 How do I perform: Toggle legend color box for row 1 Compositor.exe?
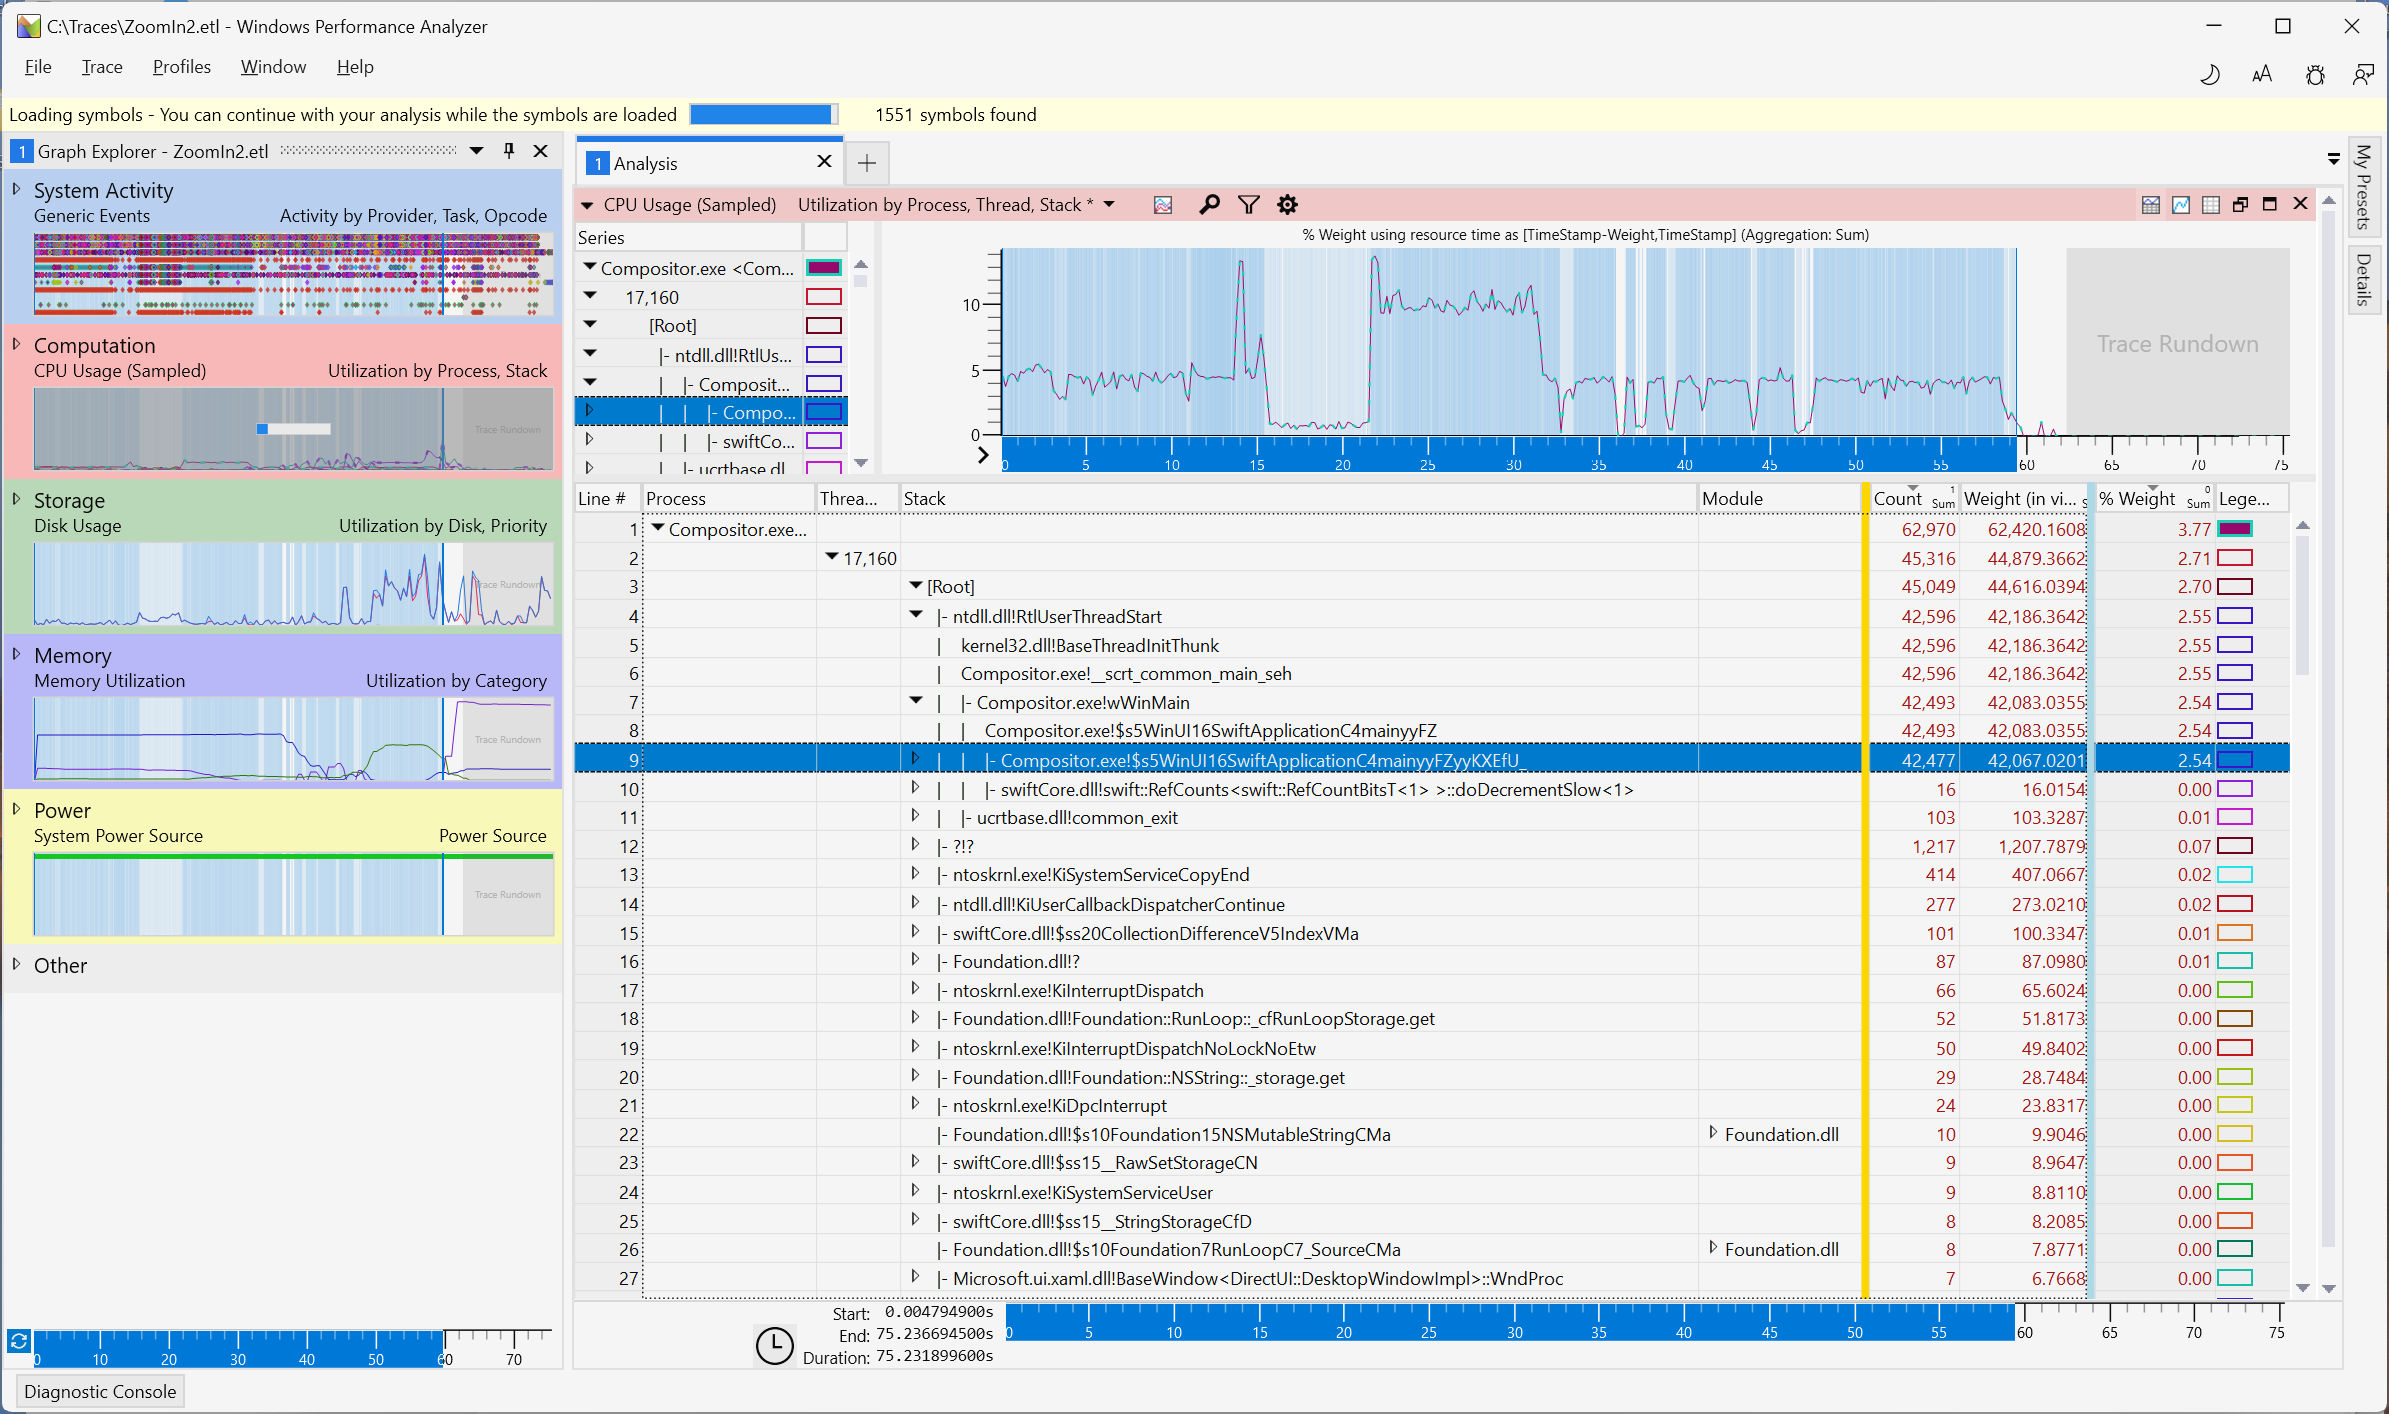[x=2235, y=529]
